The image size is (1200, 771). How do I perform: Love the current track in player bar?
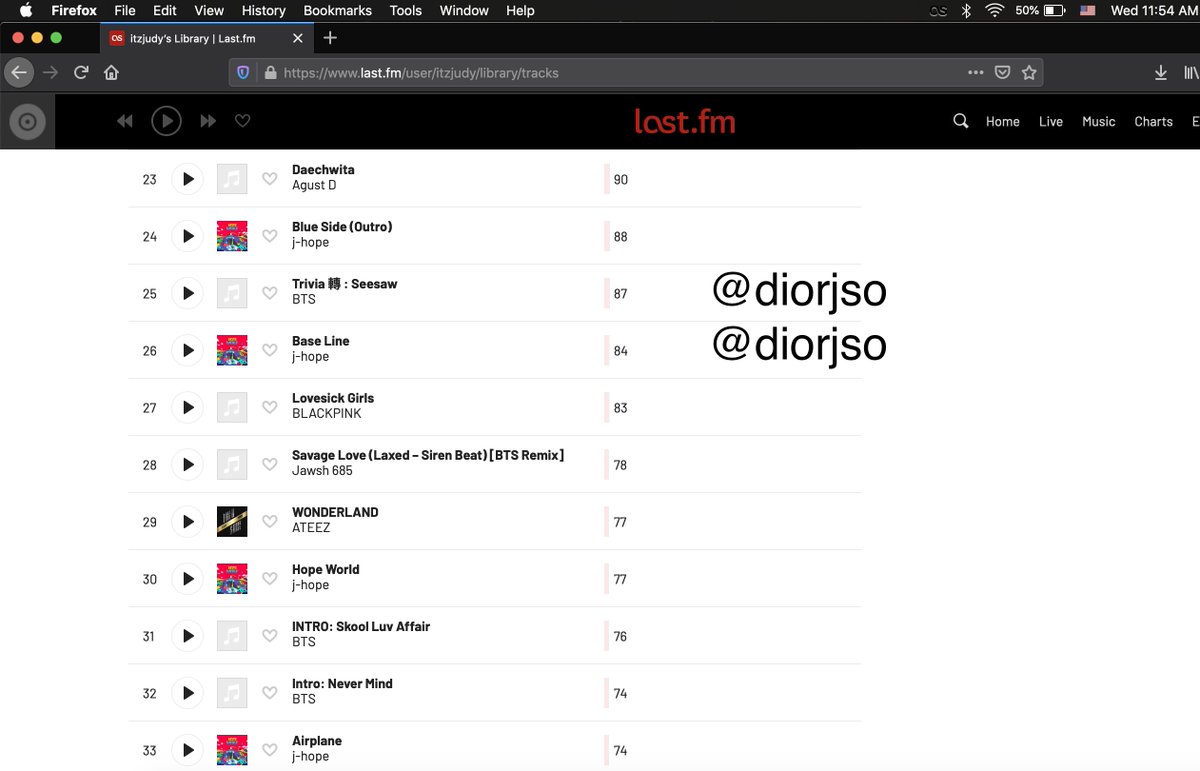pos(242,121)
